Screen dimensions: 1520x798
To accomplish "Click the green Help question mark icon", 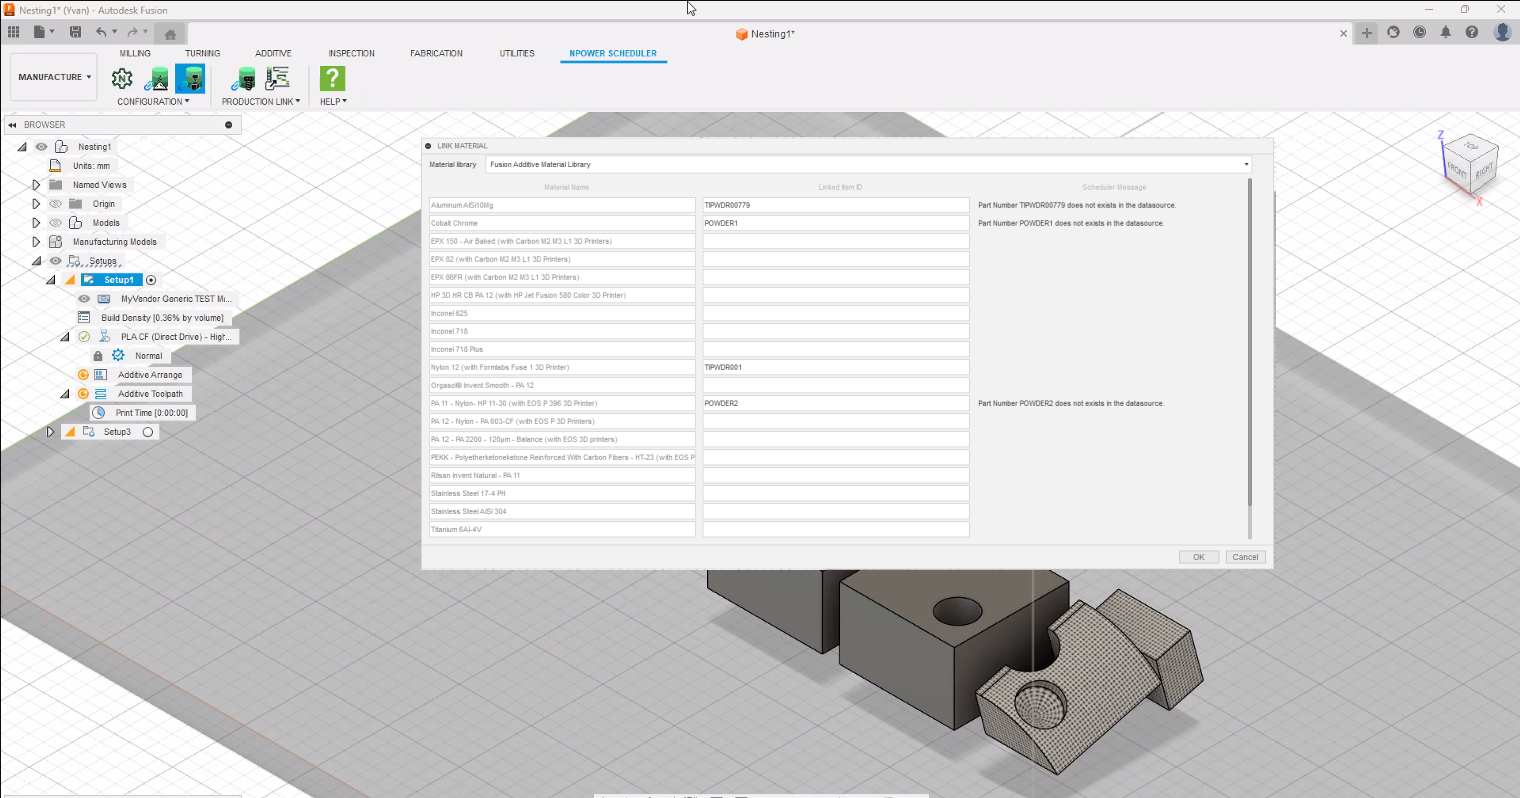I will [332, 78].
